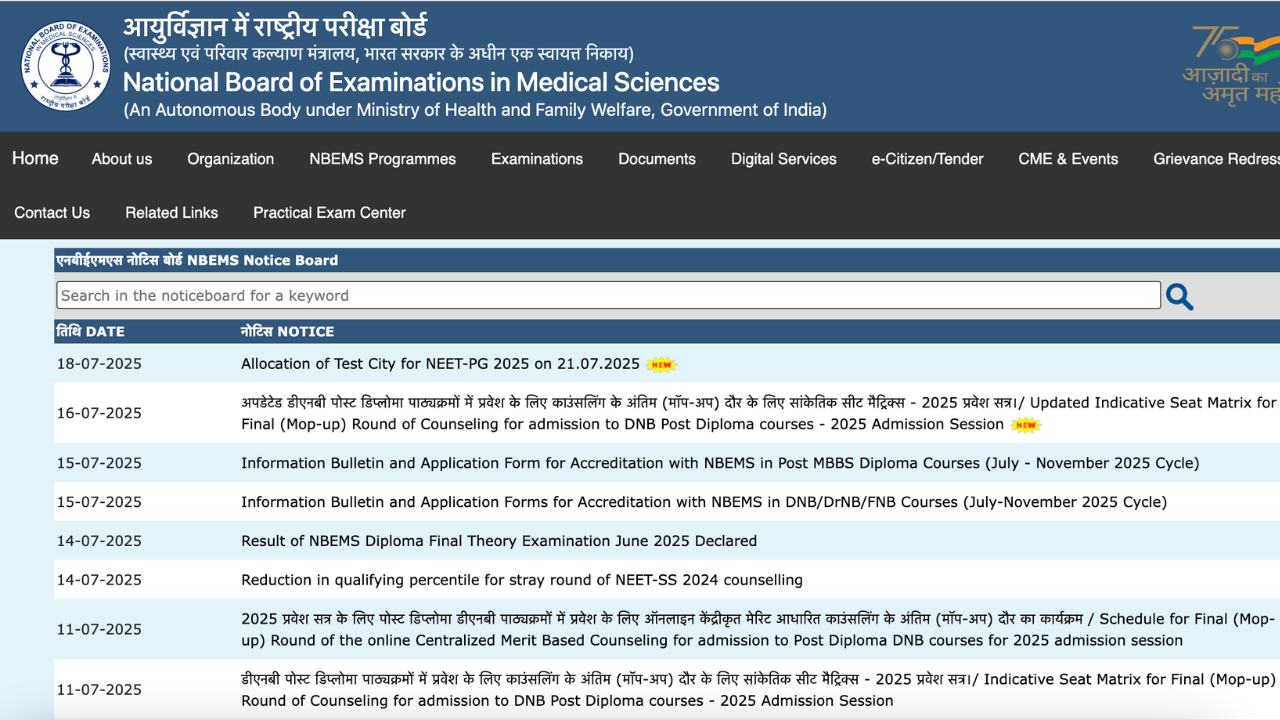Open the e-Citizen/Tender menu
The height and width of the screenshot is (720, 1280).
coord(928,159)
